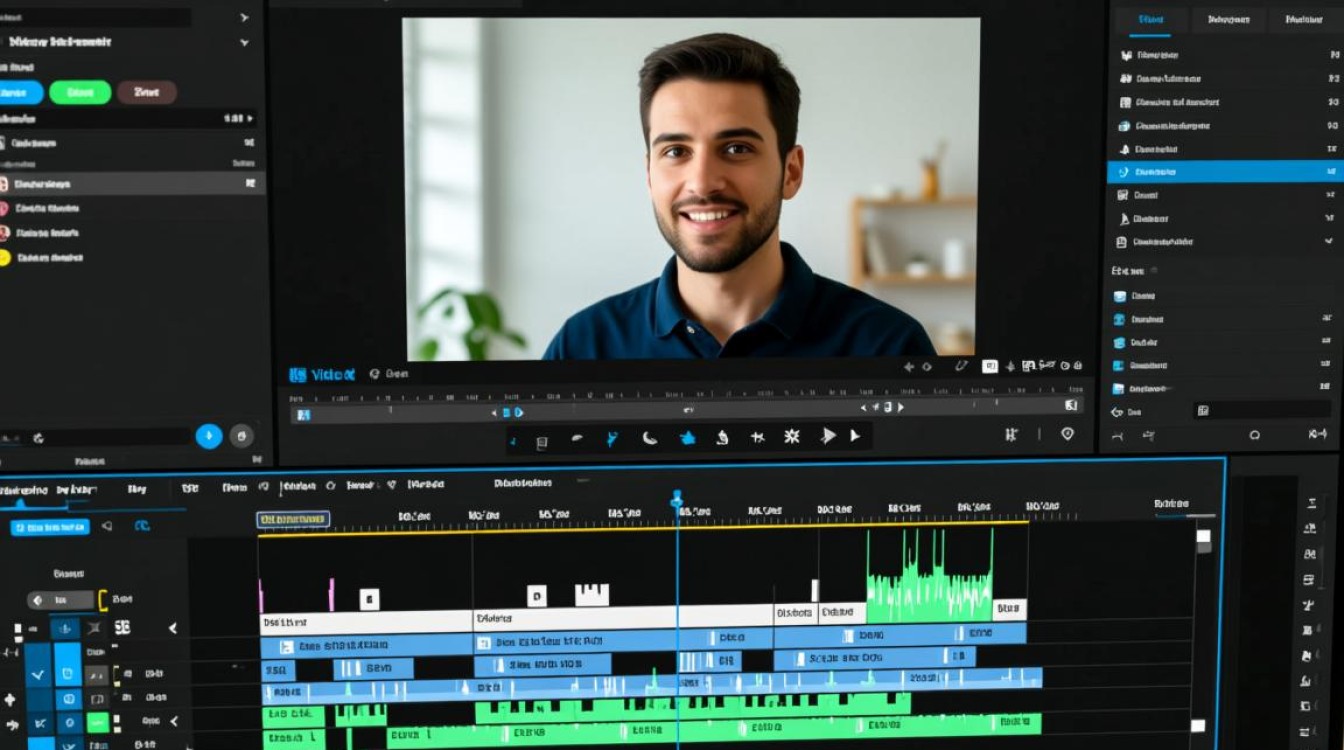Screen dimensions: 1344x750
Task: Collapse the left panel header with the down chevron
Action: (244, 43)
